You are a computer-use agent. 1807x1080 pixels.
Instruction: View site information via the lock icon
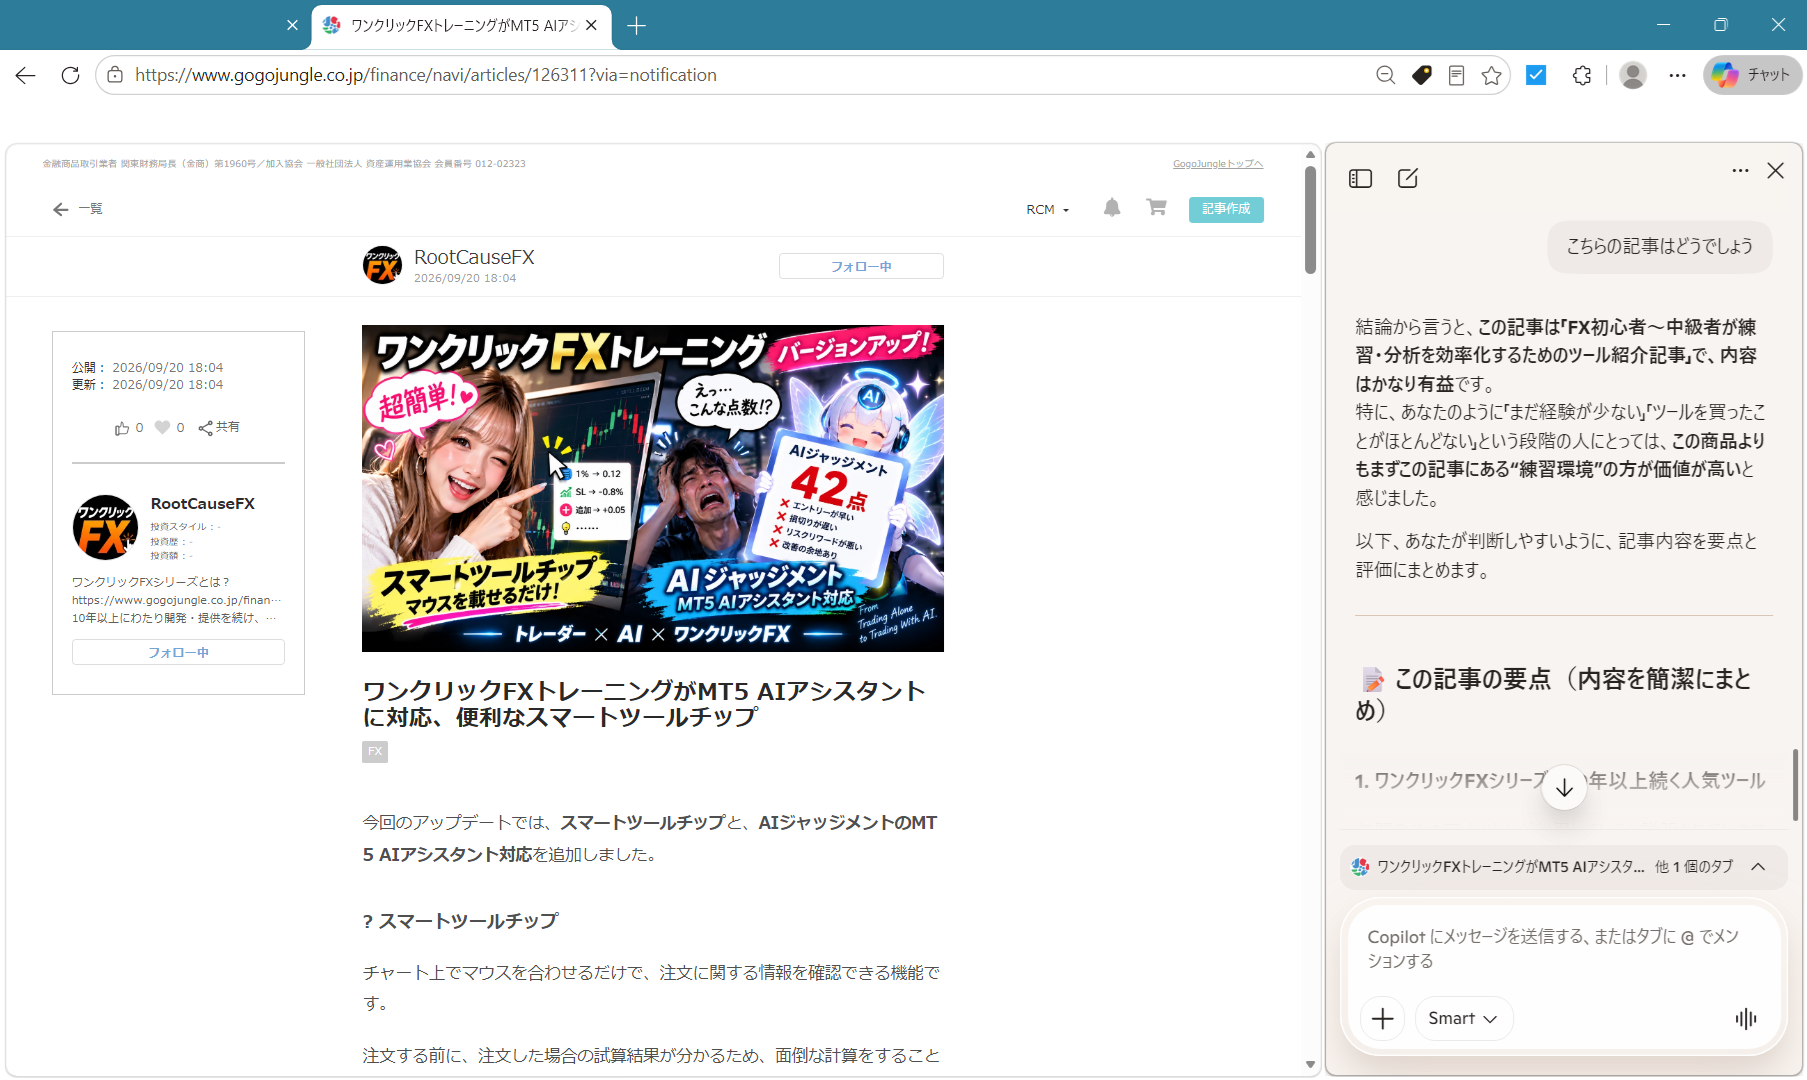(x=115, y=75)
